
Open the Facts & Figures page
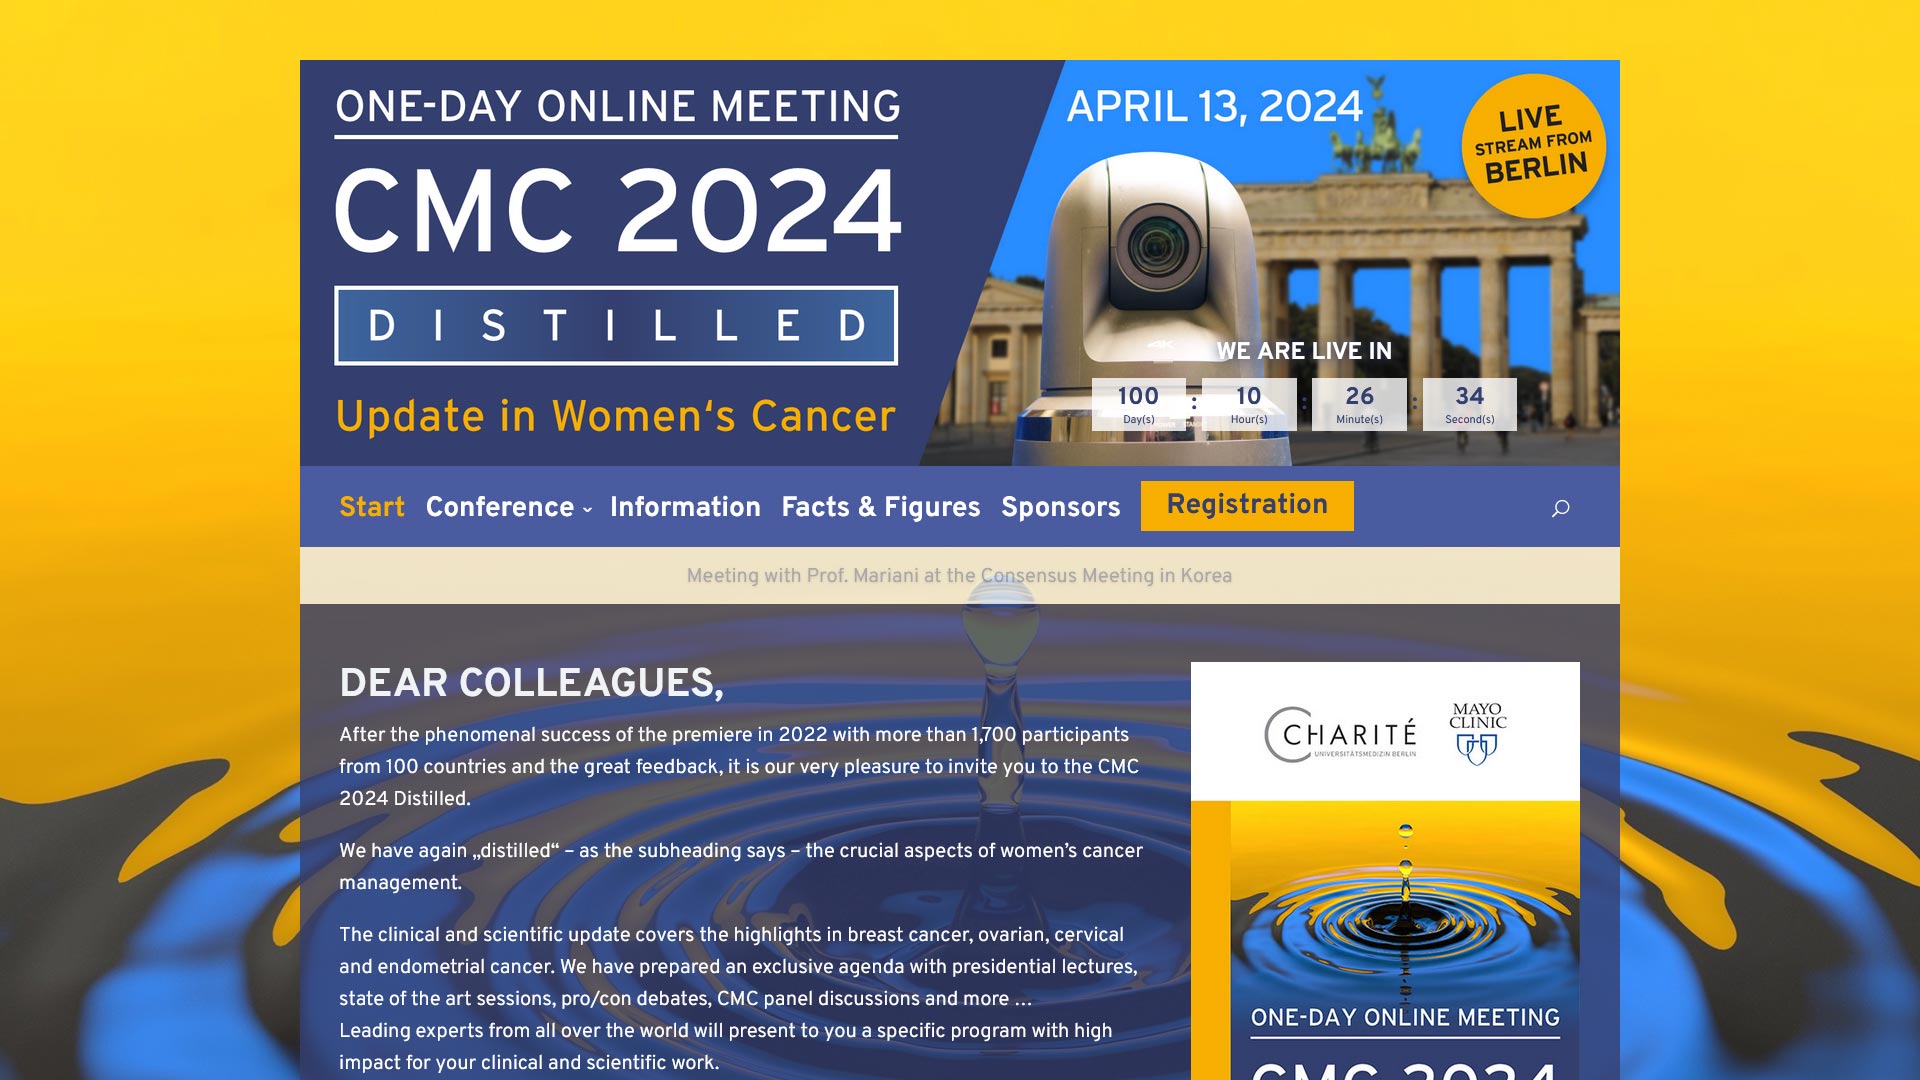[880, 508]
